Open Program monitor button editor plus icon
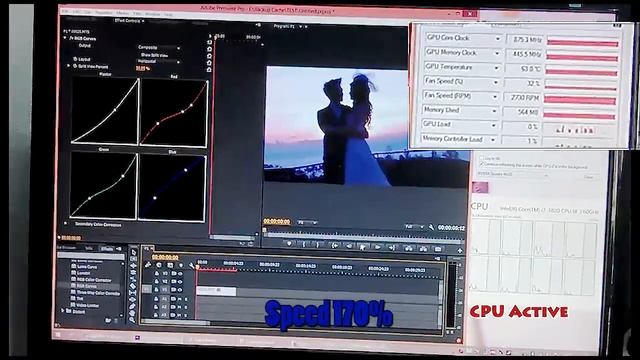 pyautogui.click(x=460, y=250)
